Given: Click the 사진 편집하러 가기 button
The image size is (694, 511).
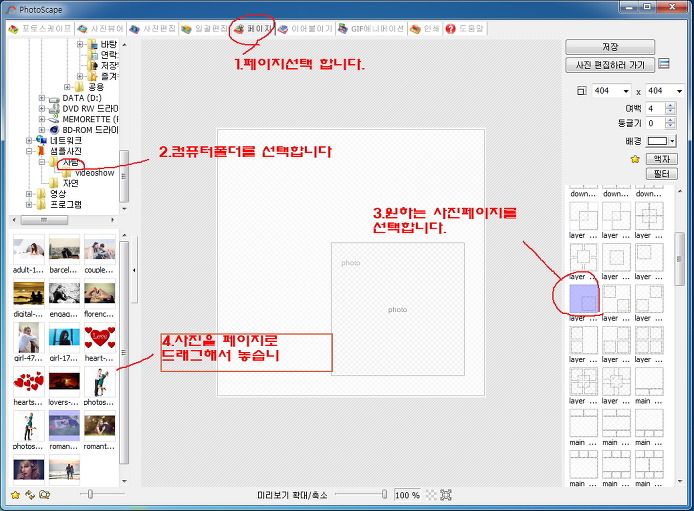Looking at the screenshot, I should (x=610, y=65).
